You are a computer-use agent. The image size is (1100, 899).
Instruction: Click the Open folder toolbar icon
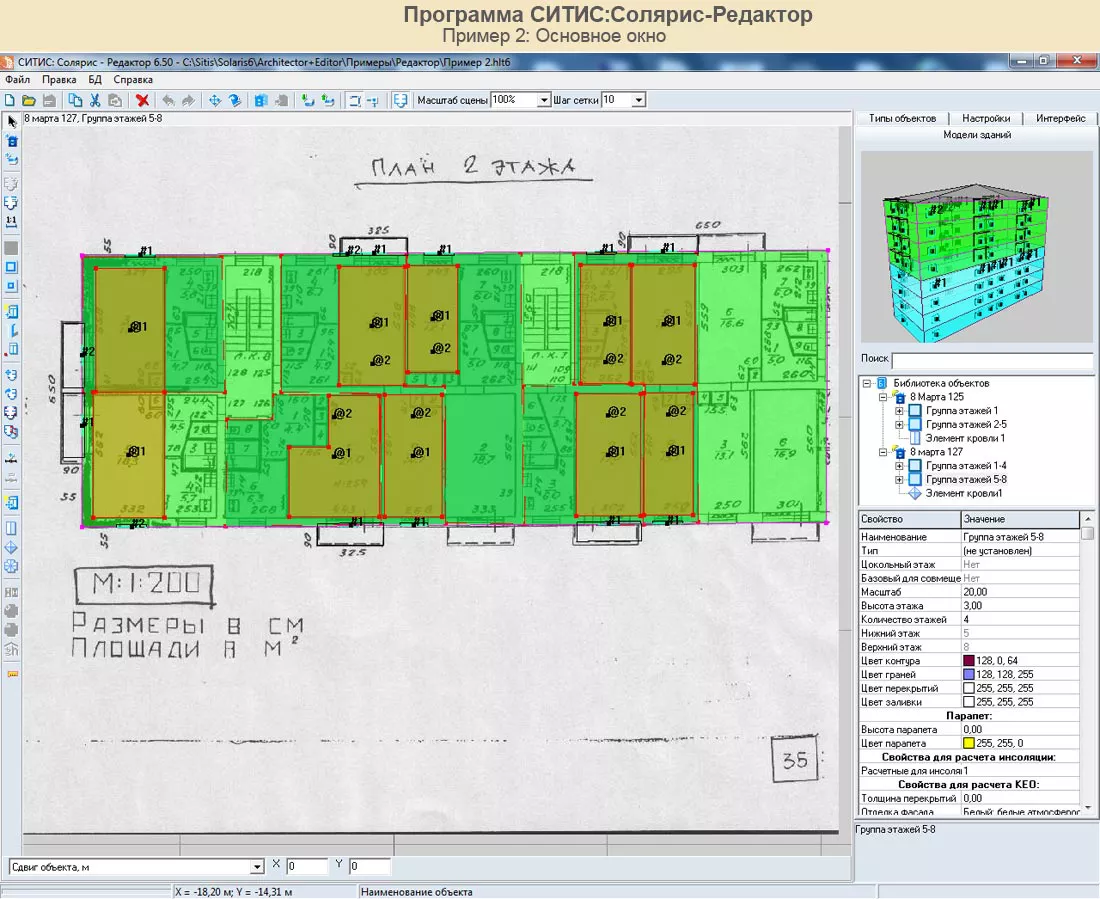(29, 100)
